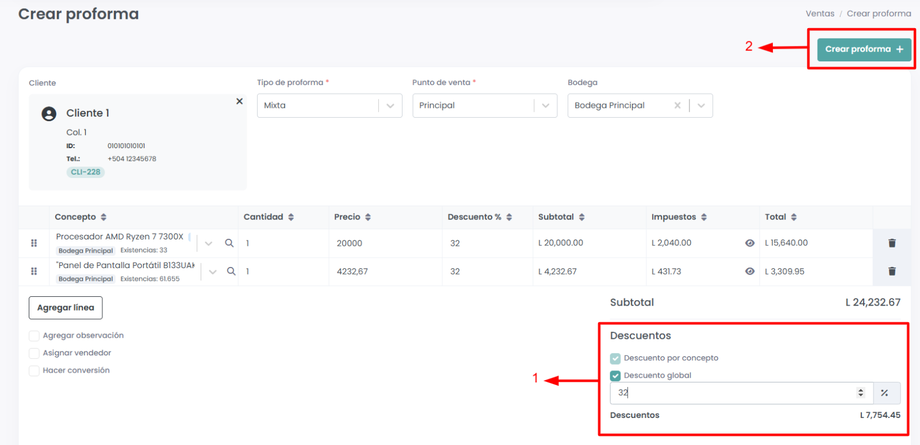Show tax details for first line
The width and height of the screenshot is (920, 445).
point(750,243)
